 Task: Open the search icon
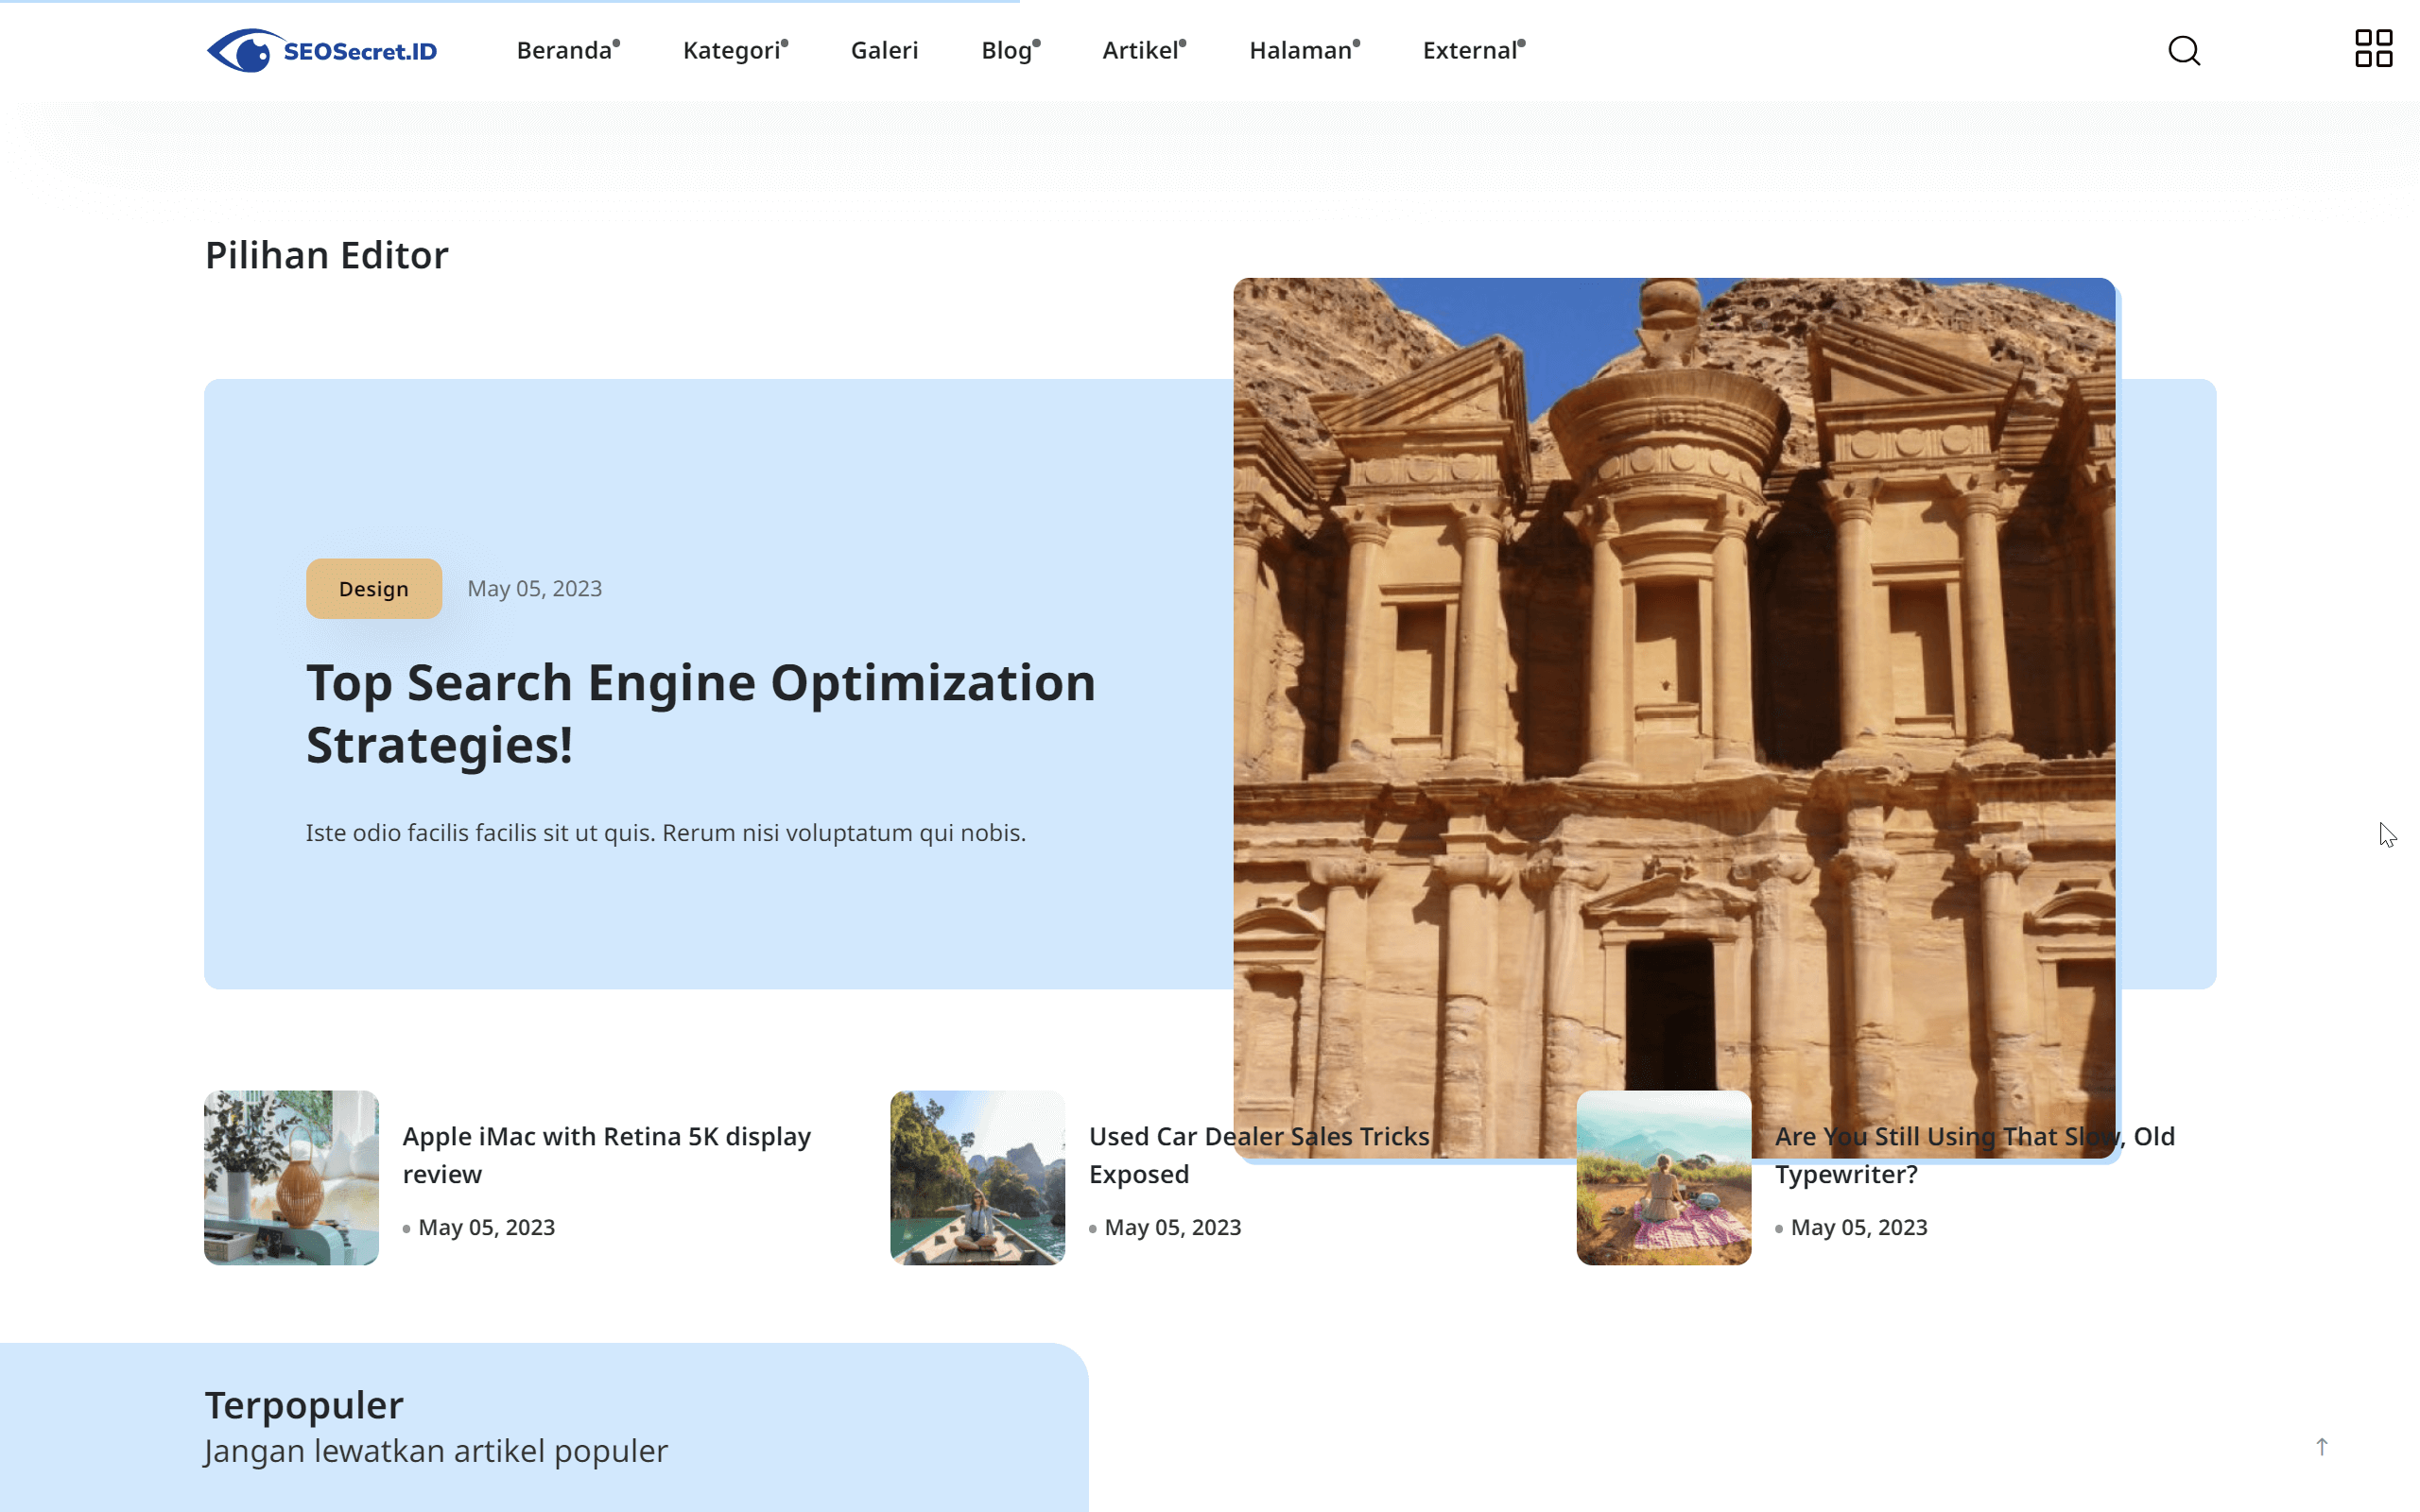2185,50
